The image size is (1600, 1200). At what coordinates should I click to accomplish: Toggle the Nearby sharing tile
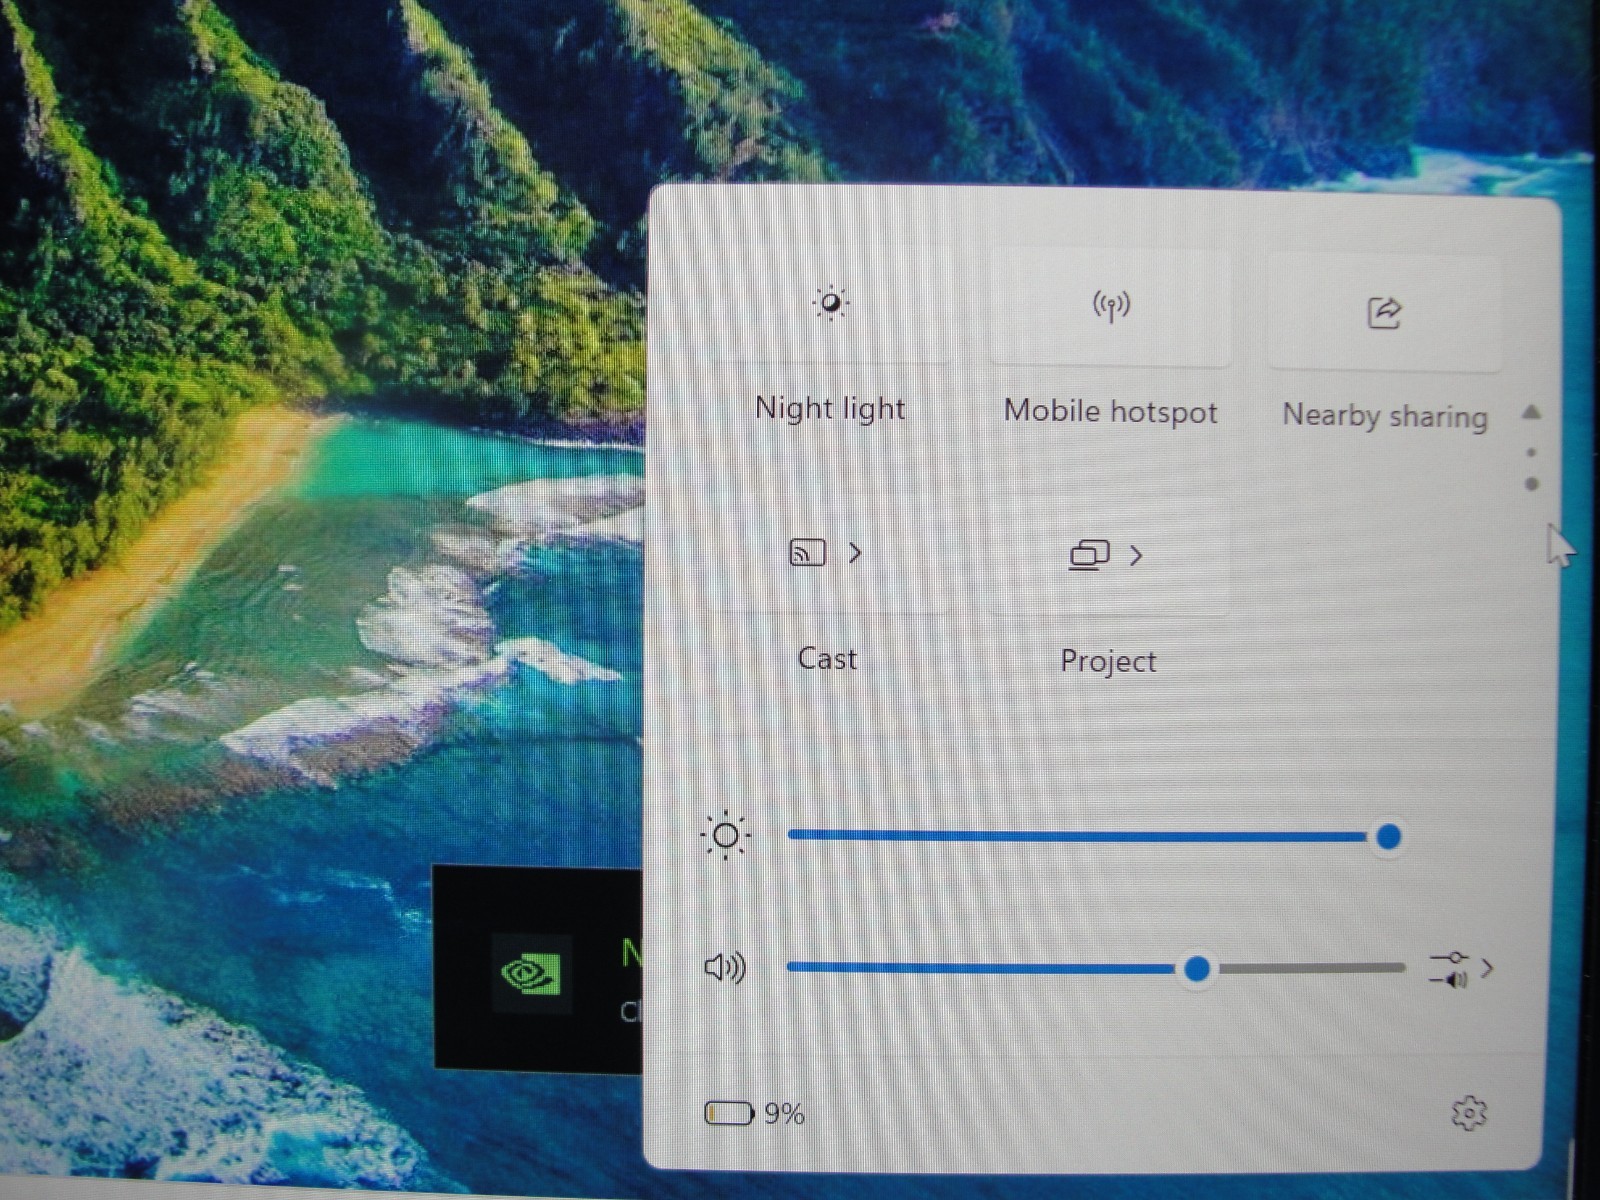click(1384, 313)
